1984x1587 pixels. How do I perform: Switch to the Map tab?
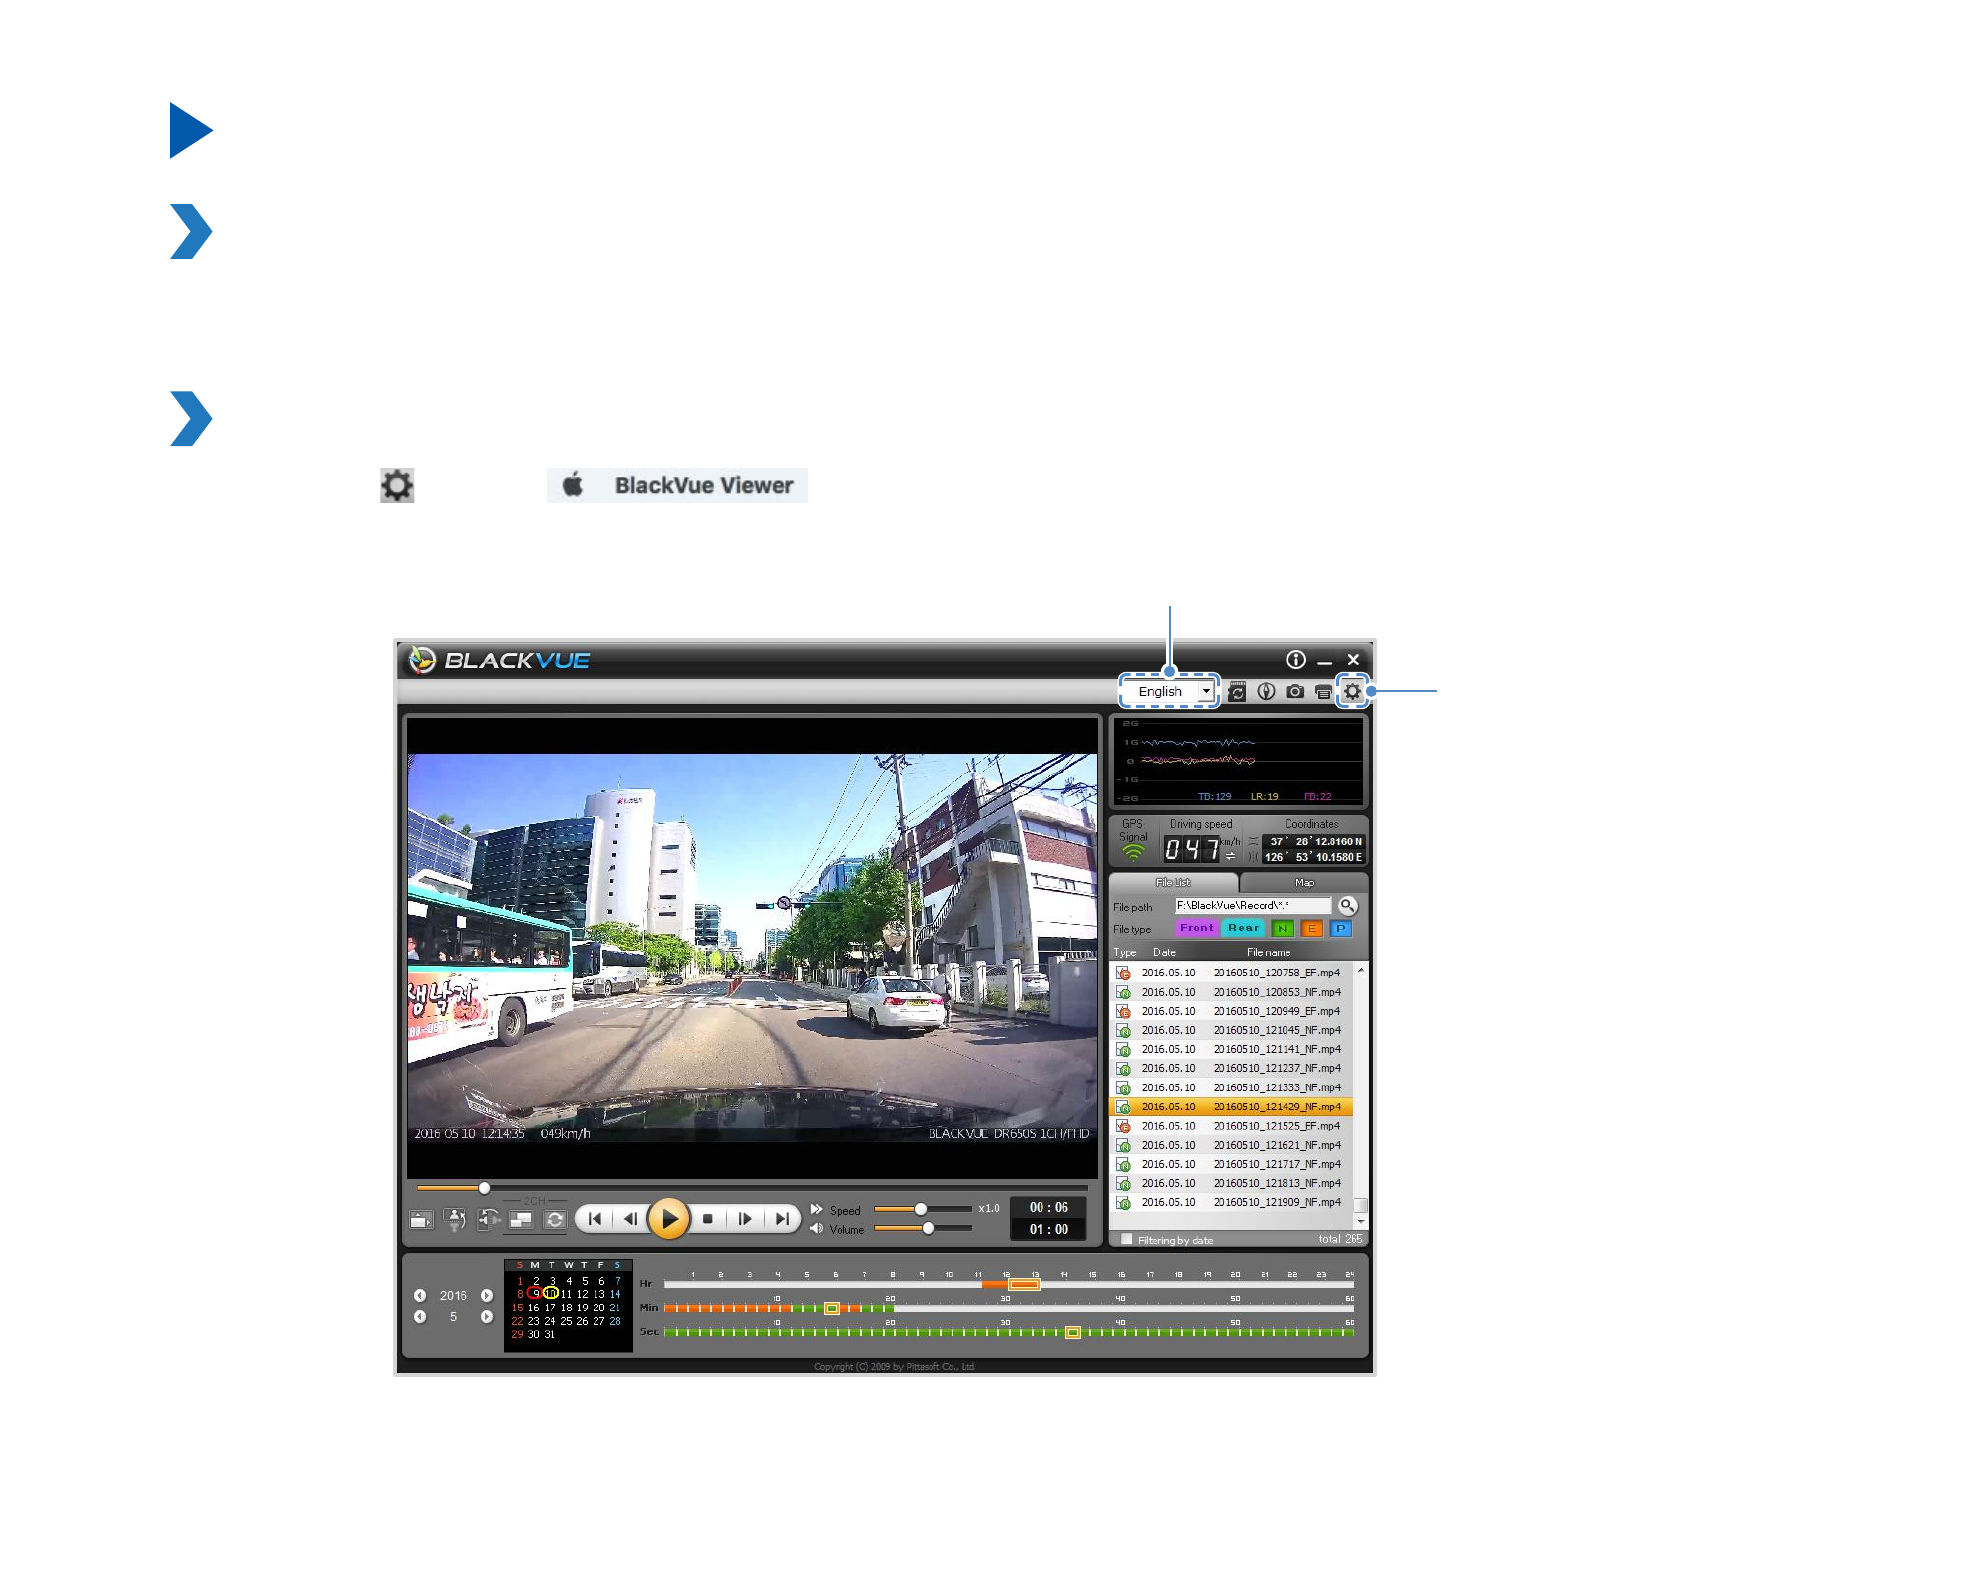pyautogui.click(x=1304, y=883)
